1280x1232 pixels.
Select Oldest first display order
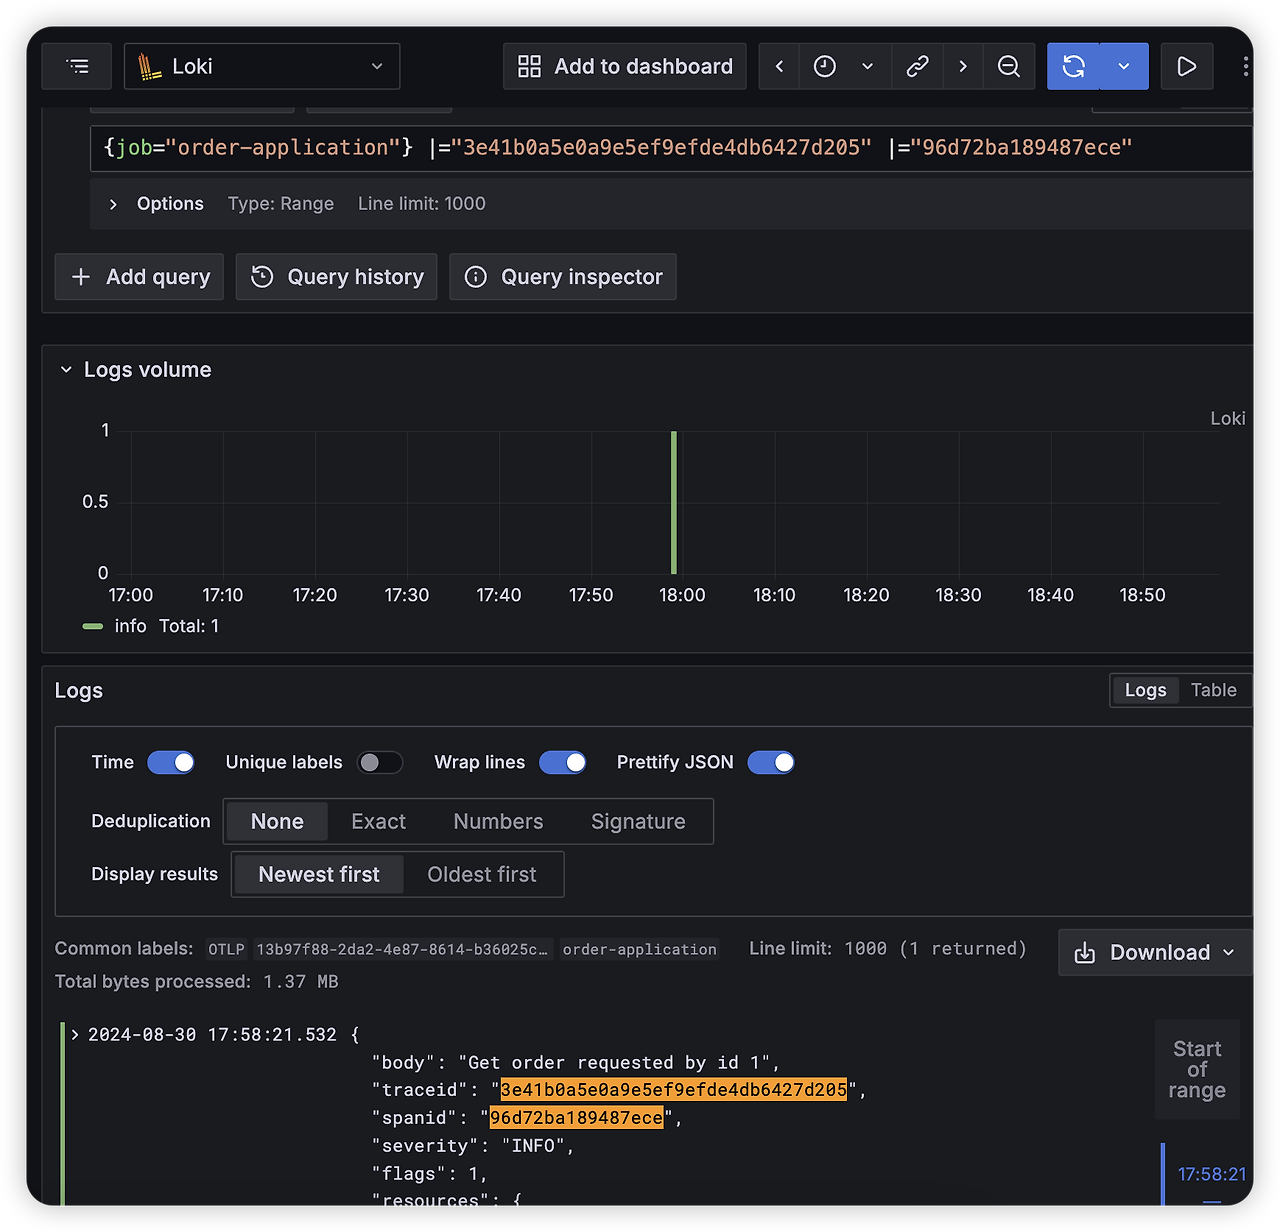tap(482, 874)
